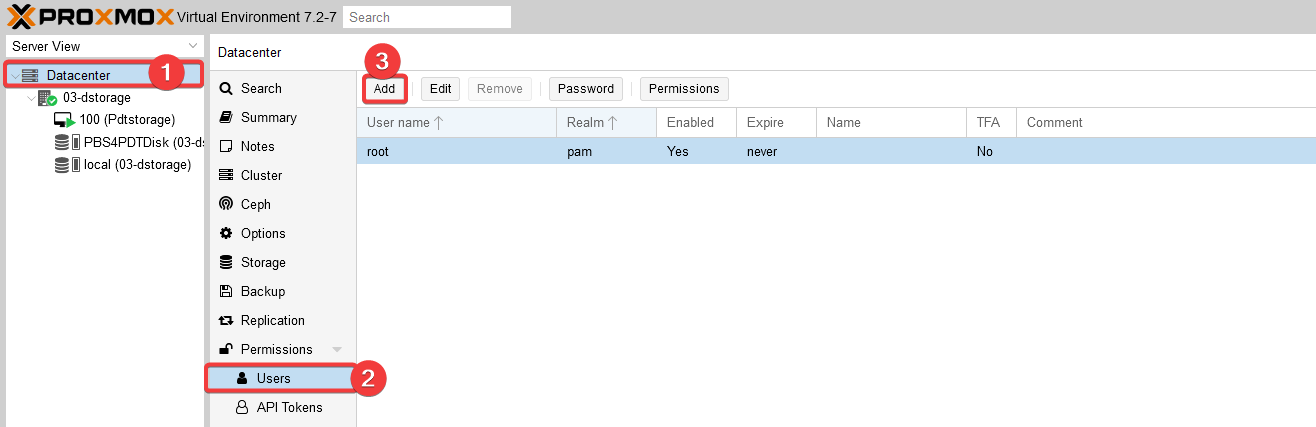Click the Add user button
This screenshot has width=1316, height=427.
pyautogui.click(x=385, y=89)
